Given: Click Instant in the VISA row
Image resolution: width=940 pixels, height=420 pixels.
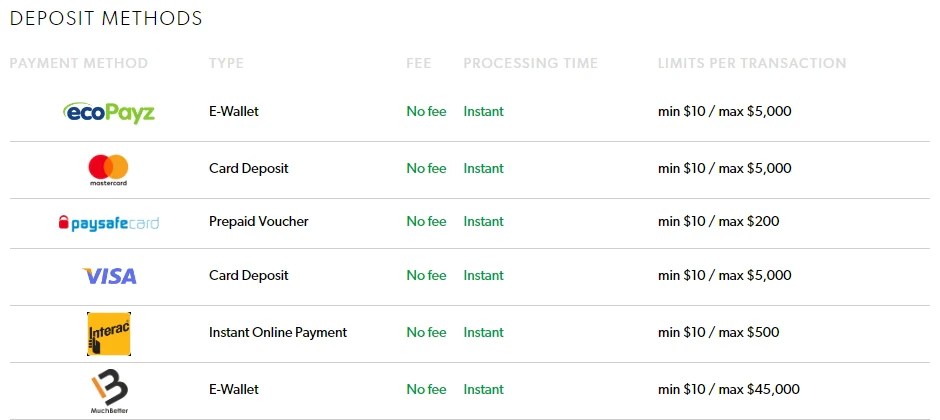Looking at the screenshot, I should point(483,276).
